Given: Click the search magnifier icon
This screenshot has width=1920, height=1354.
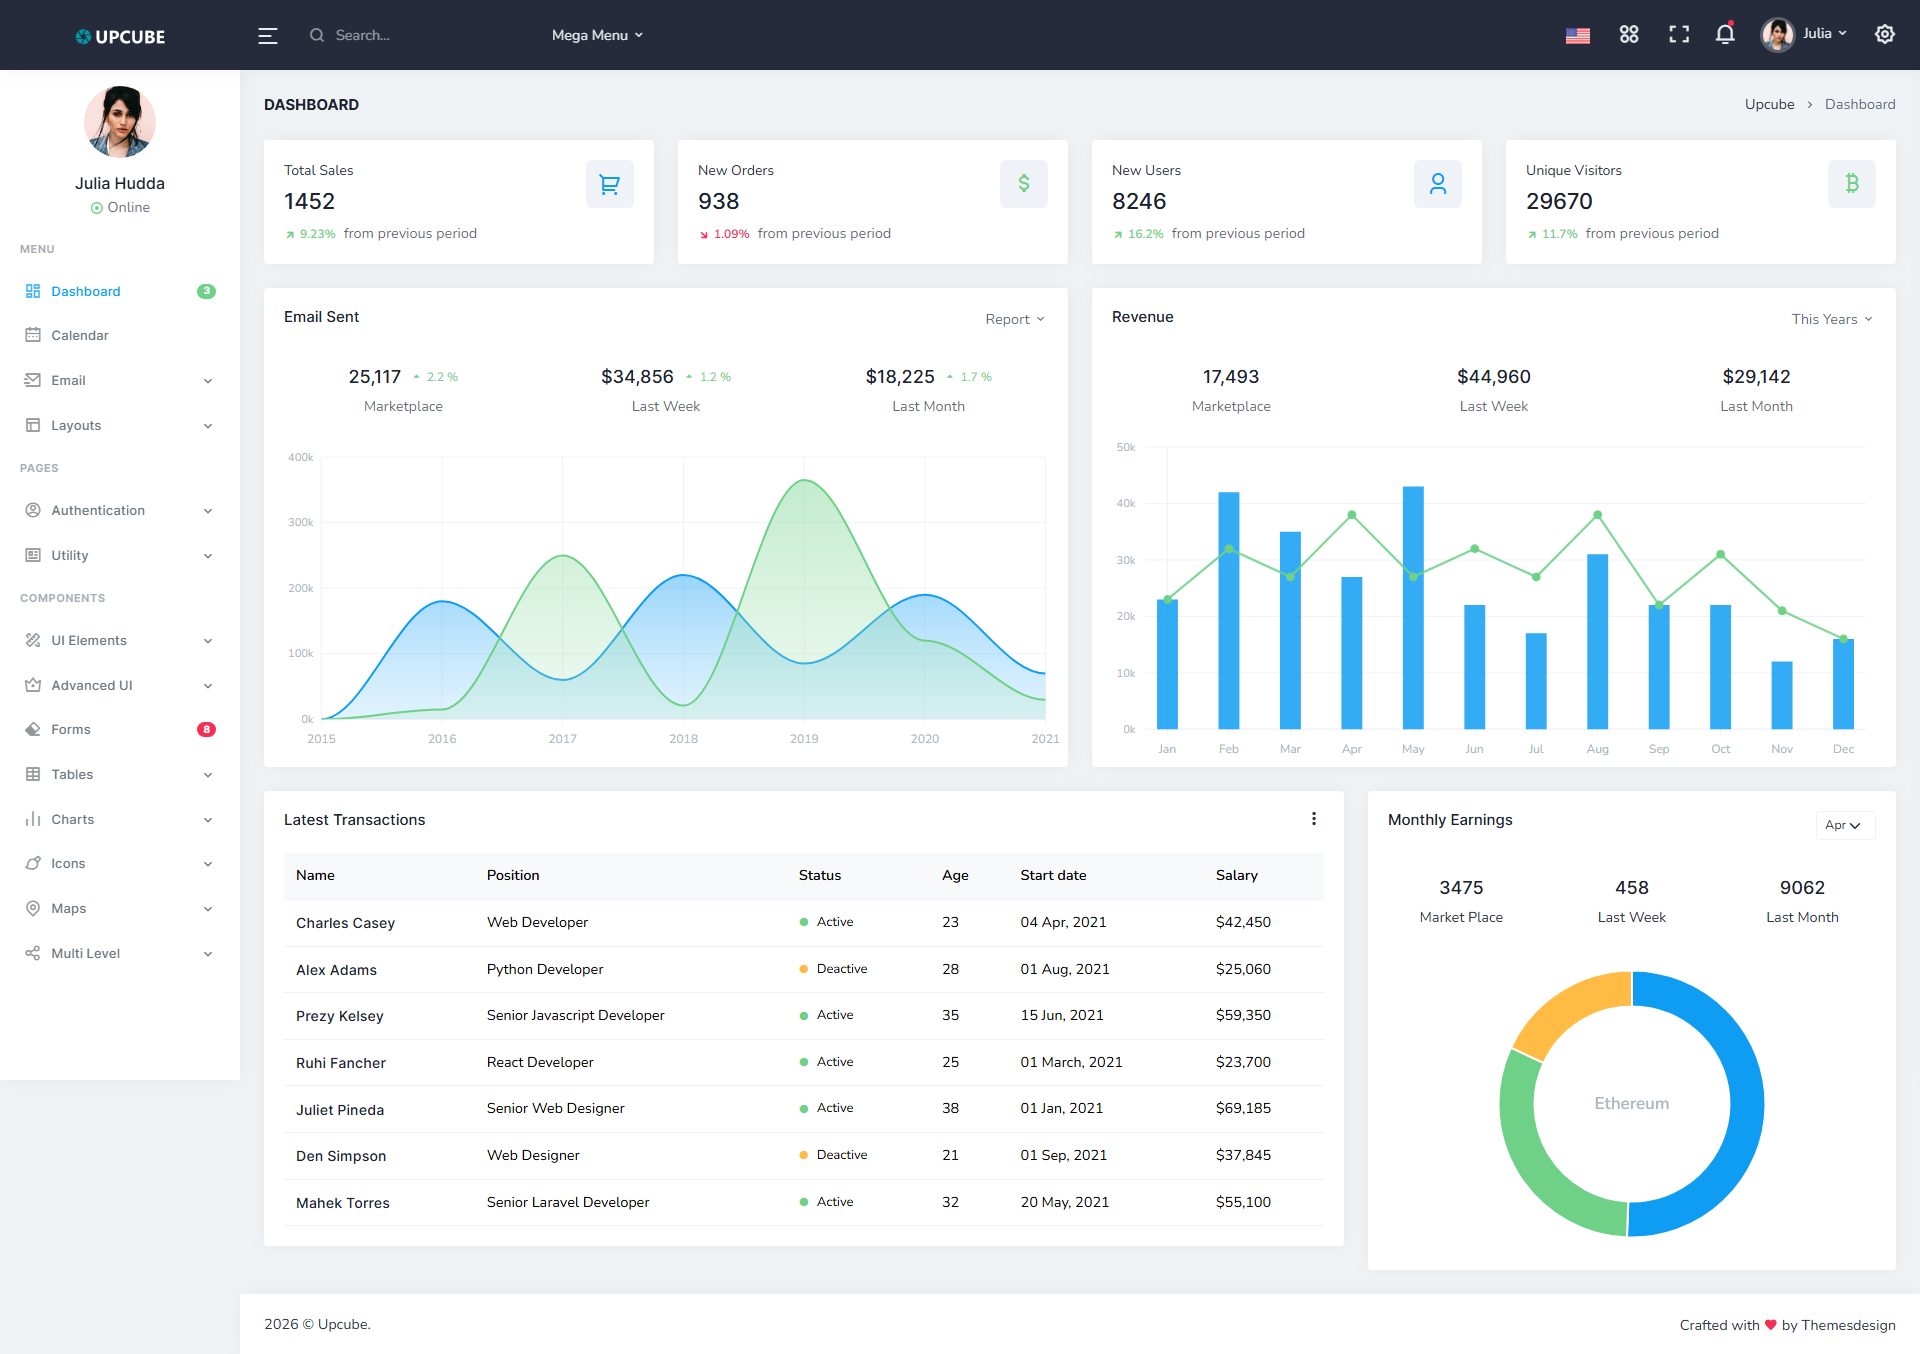Looking at the screenshot, I should pyautogui.click(x=317, y=35).
